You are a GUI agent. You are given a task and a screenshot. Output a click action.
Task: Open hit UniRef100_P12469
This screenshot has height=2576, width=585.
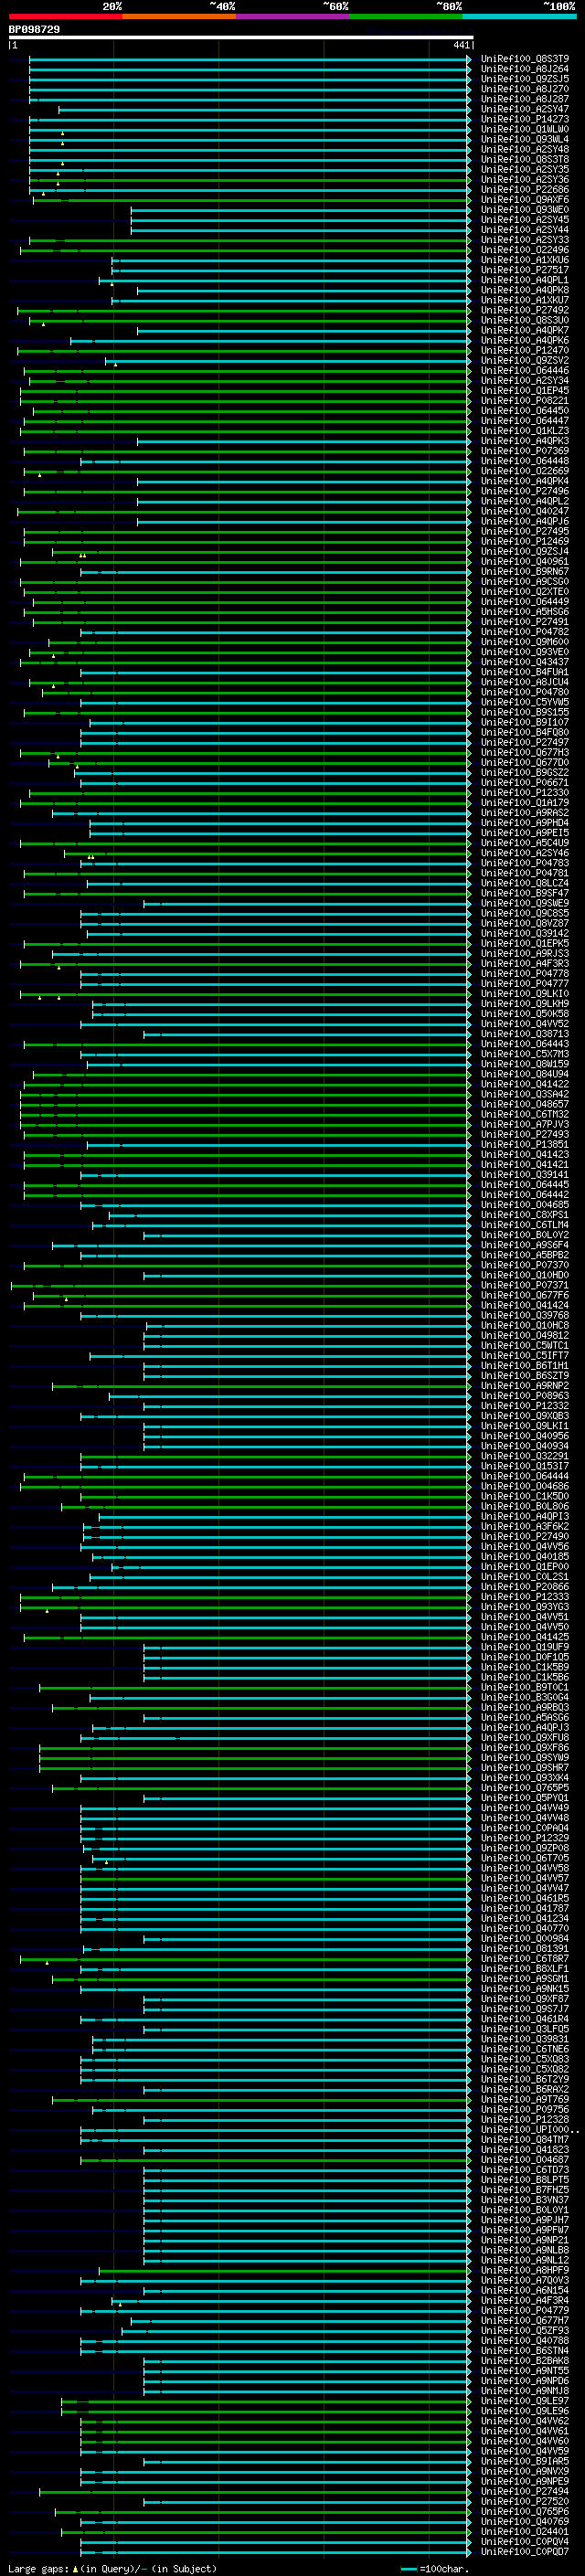pyautogui.click(x=525, y=542)
